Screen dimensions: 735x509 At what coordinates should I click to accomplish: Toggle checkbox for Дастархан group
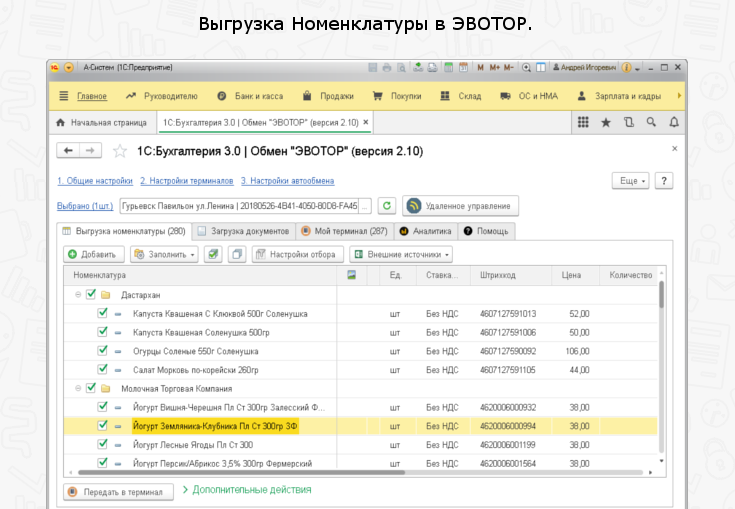pyautogui.click(x=91, y=295)
